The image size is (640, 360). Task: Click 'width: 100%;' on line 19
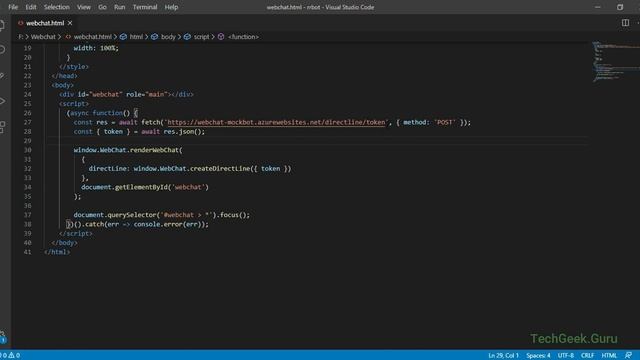tap(96, 48)
